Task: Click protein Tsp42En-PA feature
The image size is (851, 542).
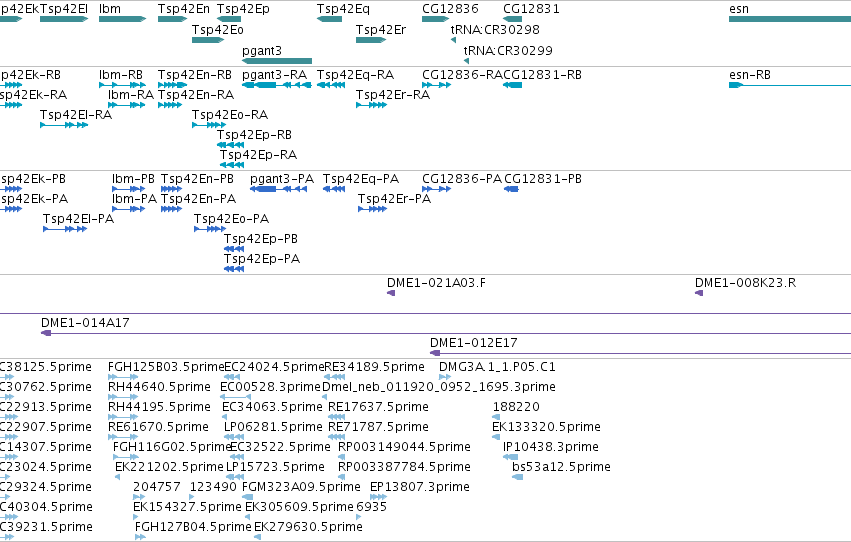Action: tap(171, 209)
